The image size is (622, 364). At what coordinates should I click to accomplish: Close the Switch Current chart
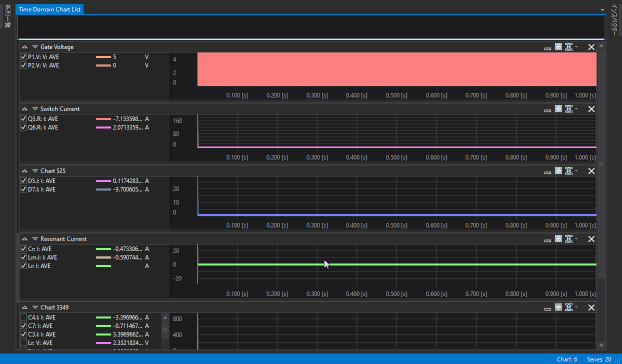pyautogui.click(x=591, y=109)
